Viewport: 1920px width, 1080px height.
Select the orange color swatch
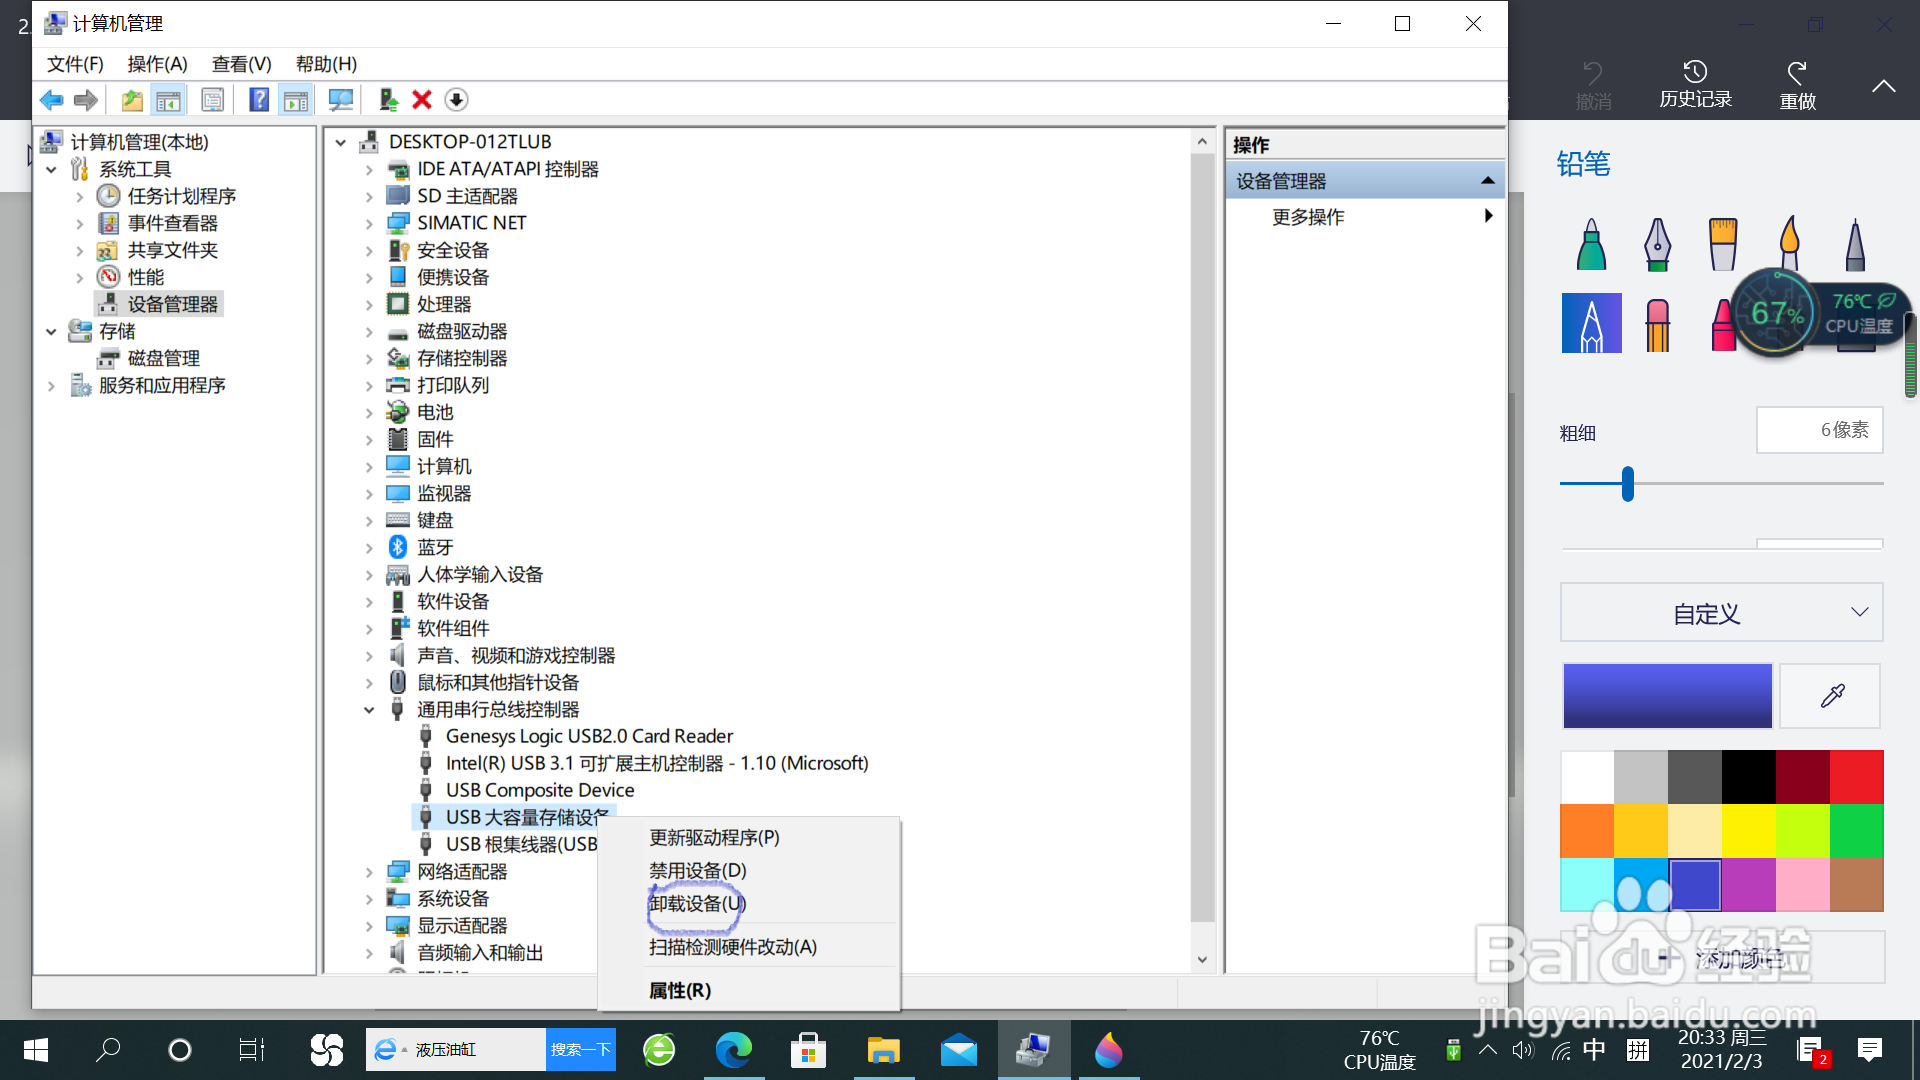click(x=1586, y=831)
